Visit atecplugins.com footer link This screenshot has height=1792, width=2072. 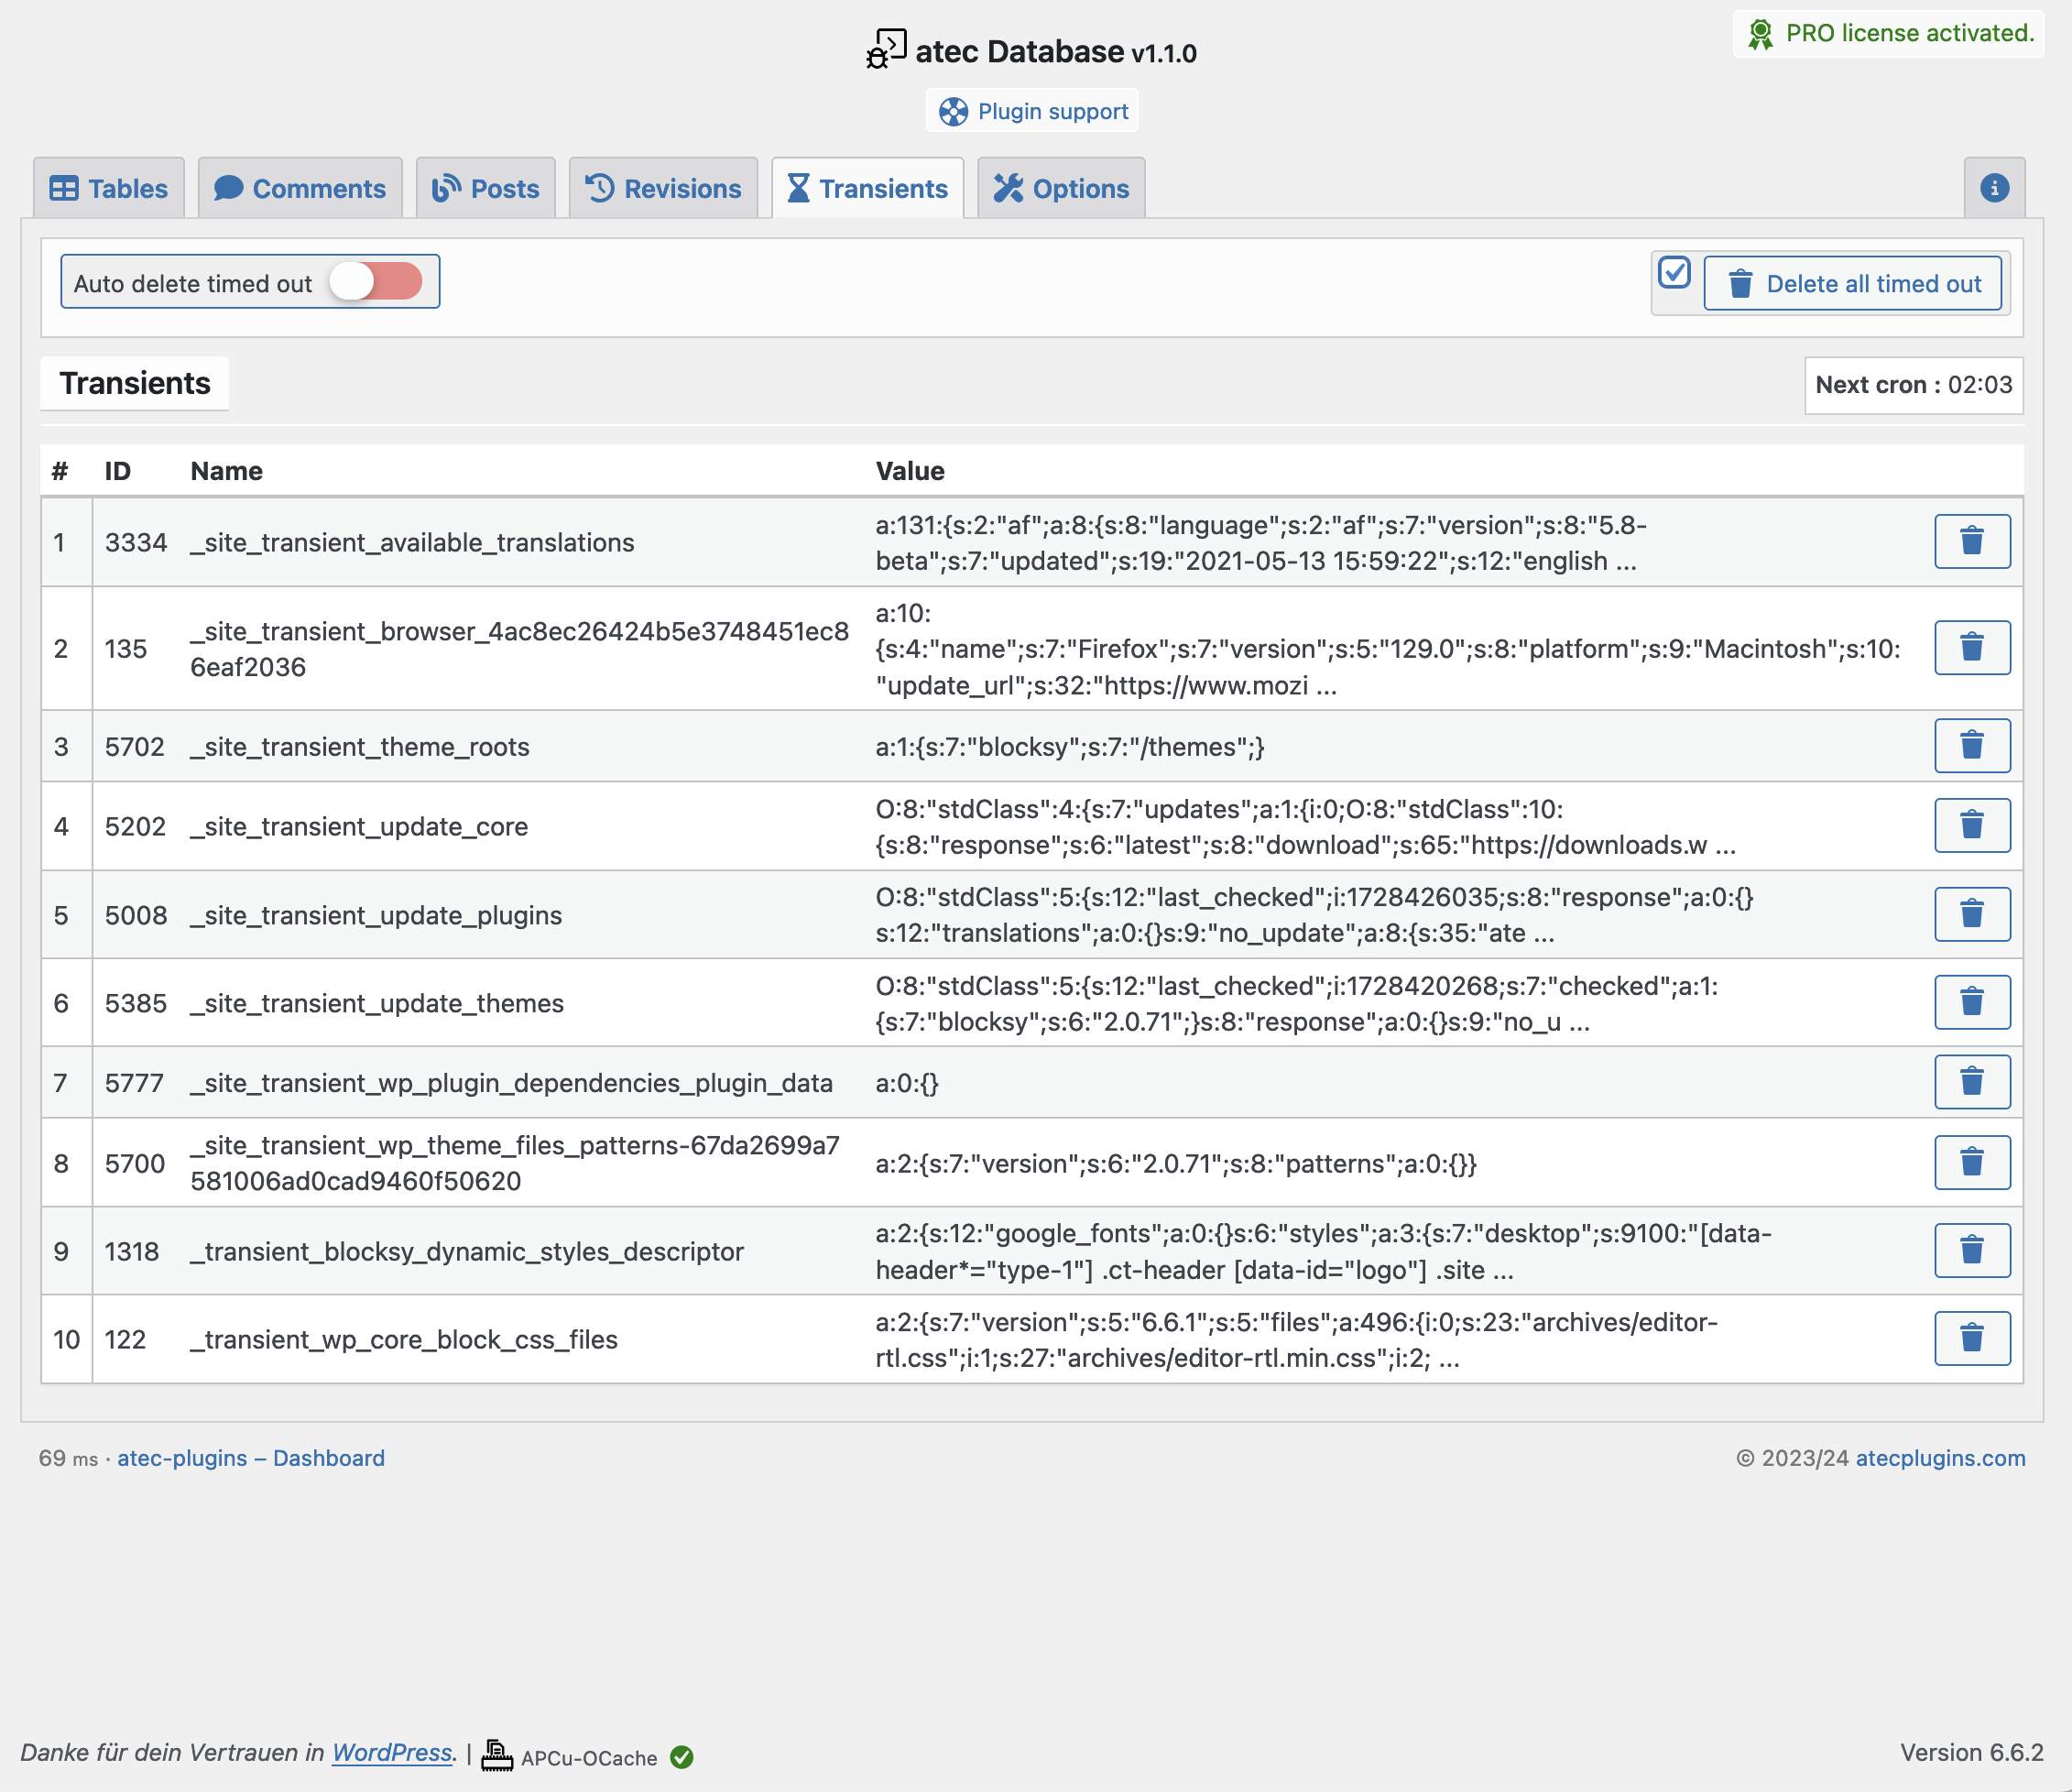pyautogui.click(x=1941, y=1458)
